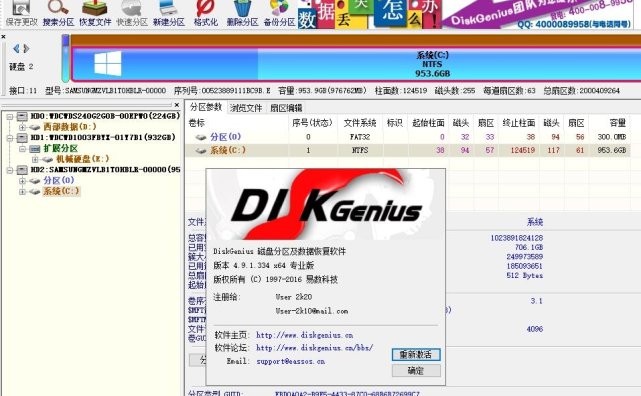Screen dimensions: 641x396
Task: Click the 706.1GB value in details
Action: click(x=529, y=247)
